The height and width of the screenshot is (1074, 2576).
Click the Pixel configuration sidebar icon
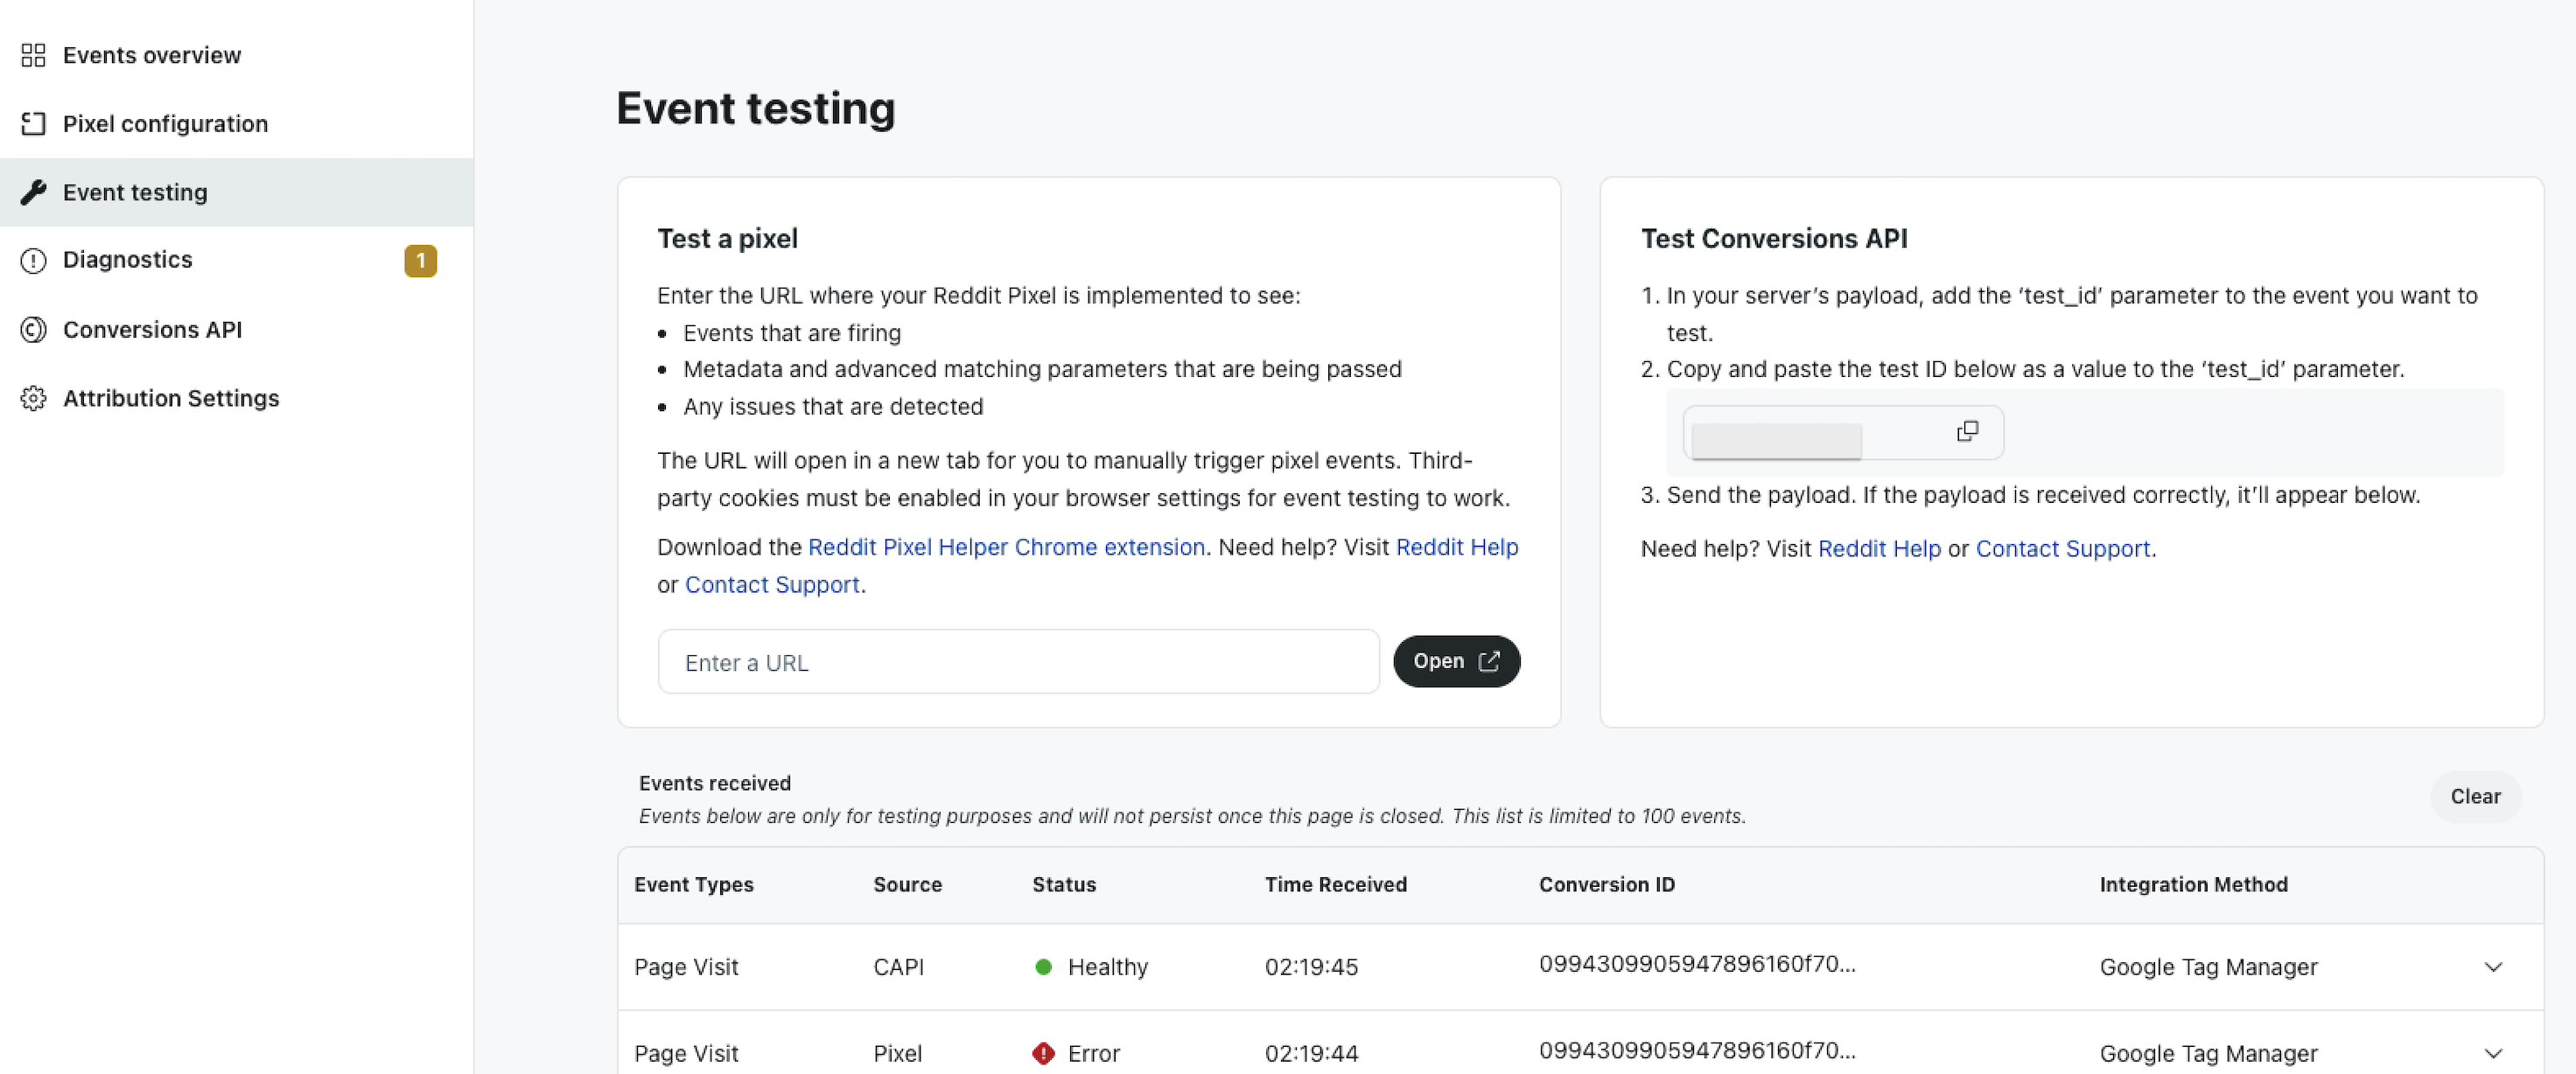click(33, 124)
